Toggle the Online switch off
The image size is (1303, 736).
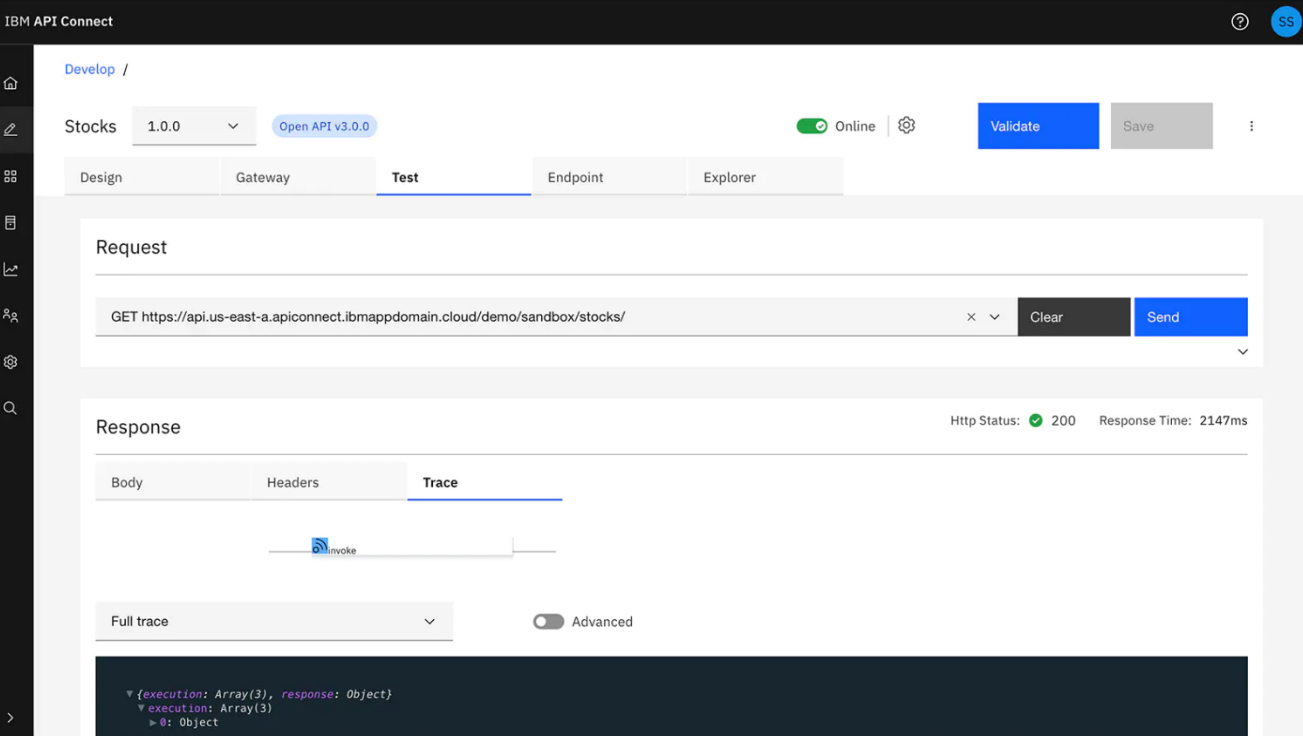click(x=812, y=126)
